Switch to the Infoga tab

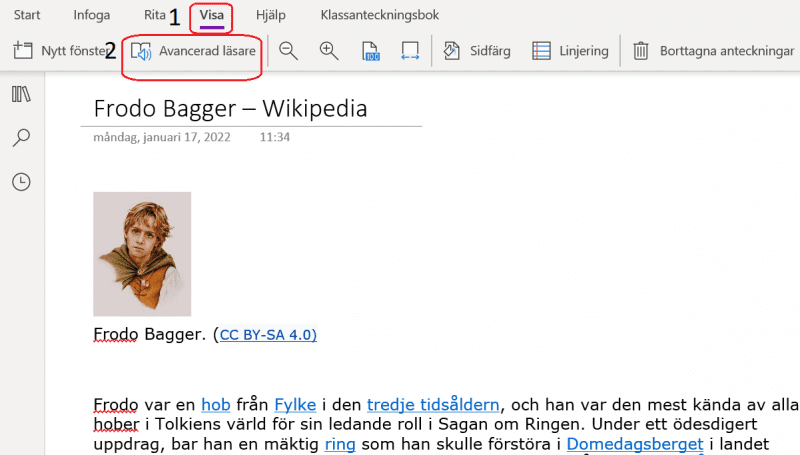92,15
